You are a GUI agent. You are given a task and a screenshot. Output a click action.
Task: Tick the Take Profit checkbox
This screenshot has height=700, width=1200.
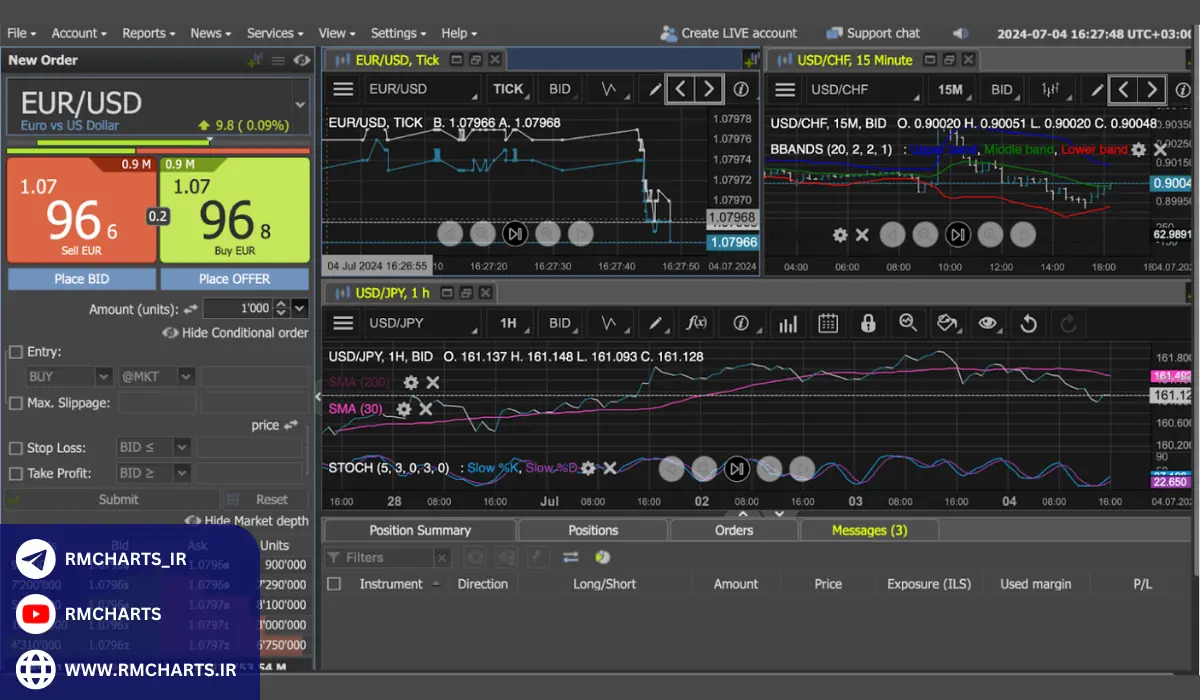tap(16, 474)
